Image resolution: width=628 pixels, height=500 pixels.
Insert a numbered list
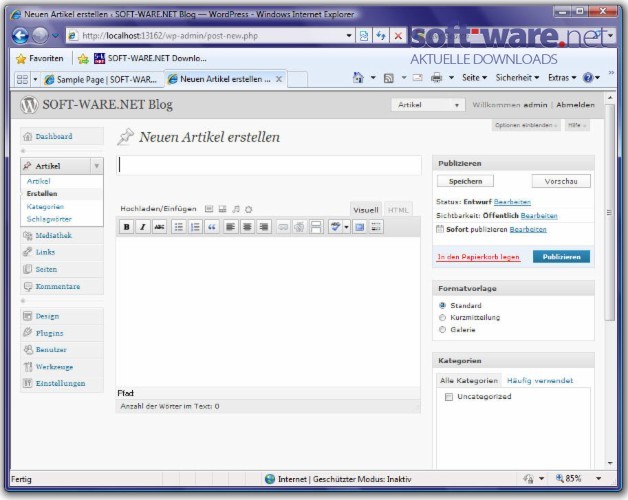195,227
